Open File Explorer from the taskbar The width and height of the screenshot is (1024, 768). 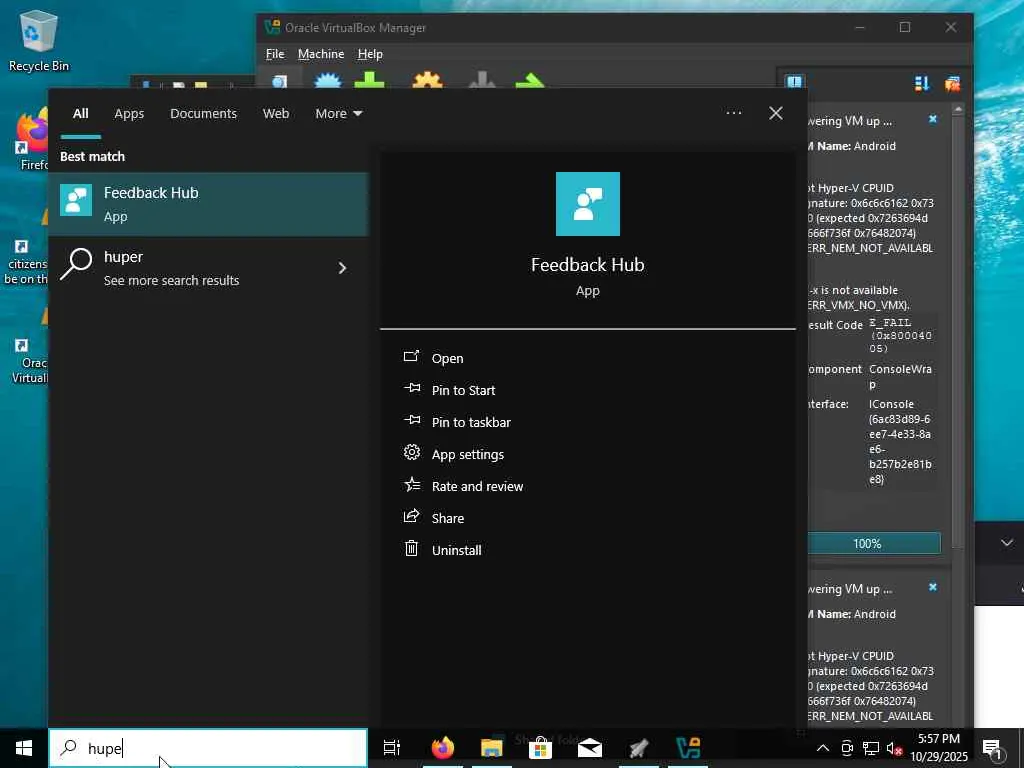point(491,748)
